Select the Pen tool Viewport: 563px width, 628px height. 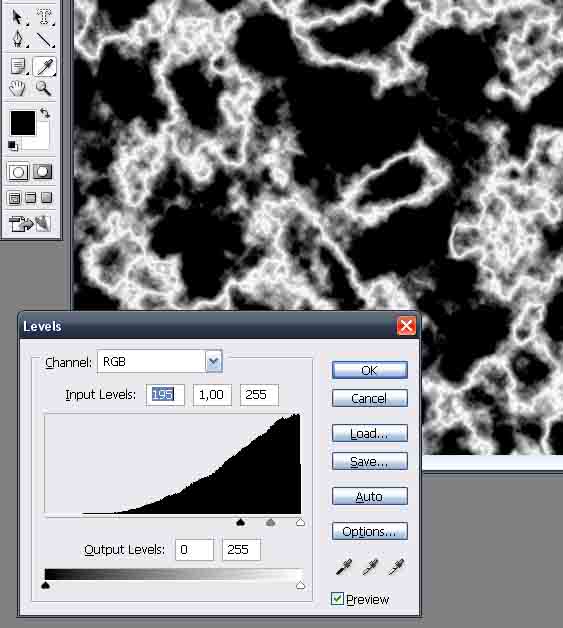(17, 39)
